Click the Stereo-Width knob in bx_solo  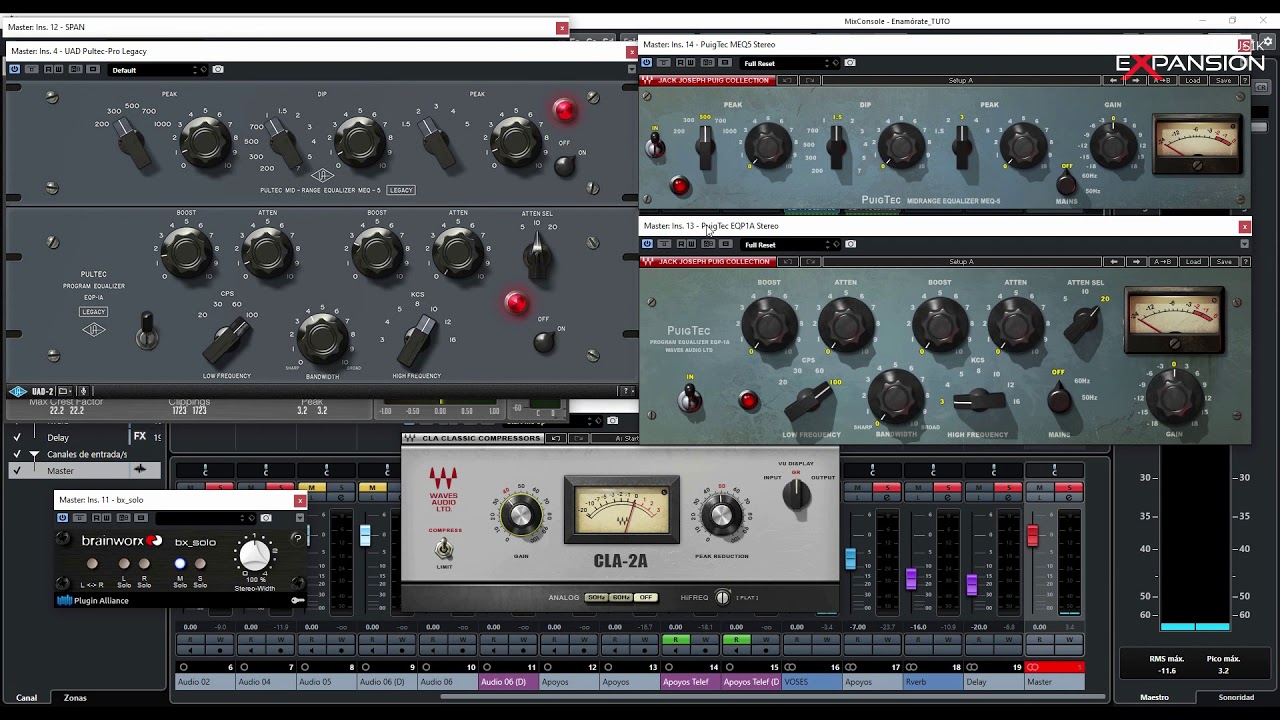click(x=255, y=555)
